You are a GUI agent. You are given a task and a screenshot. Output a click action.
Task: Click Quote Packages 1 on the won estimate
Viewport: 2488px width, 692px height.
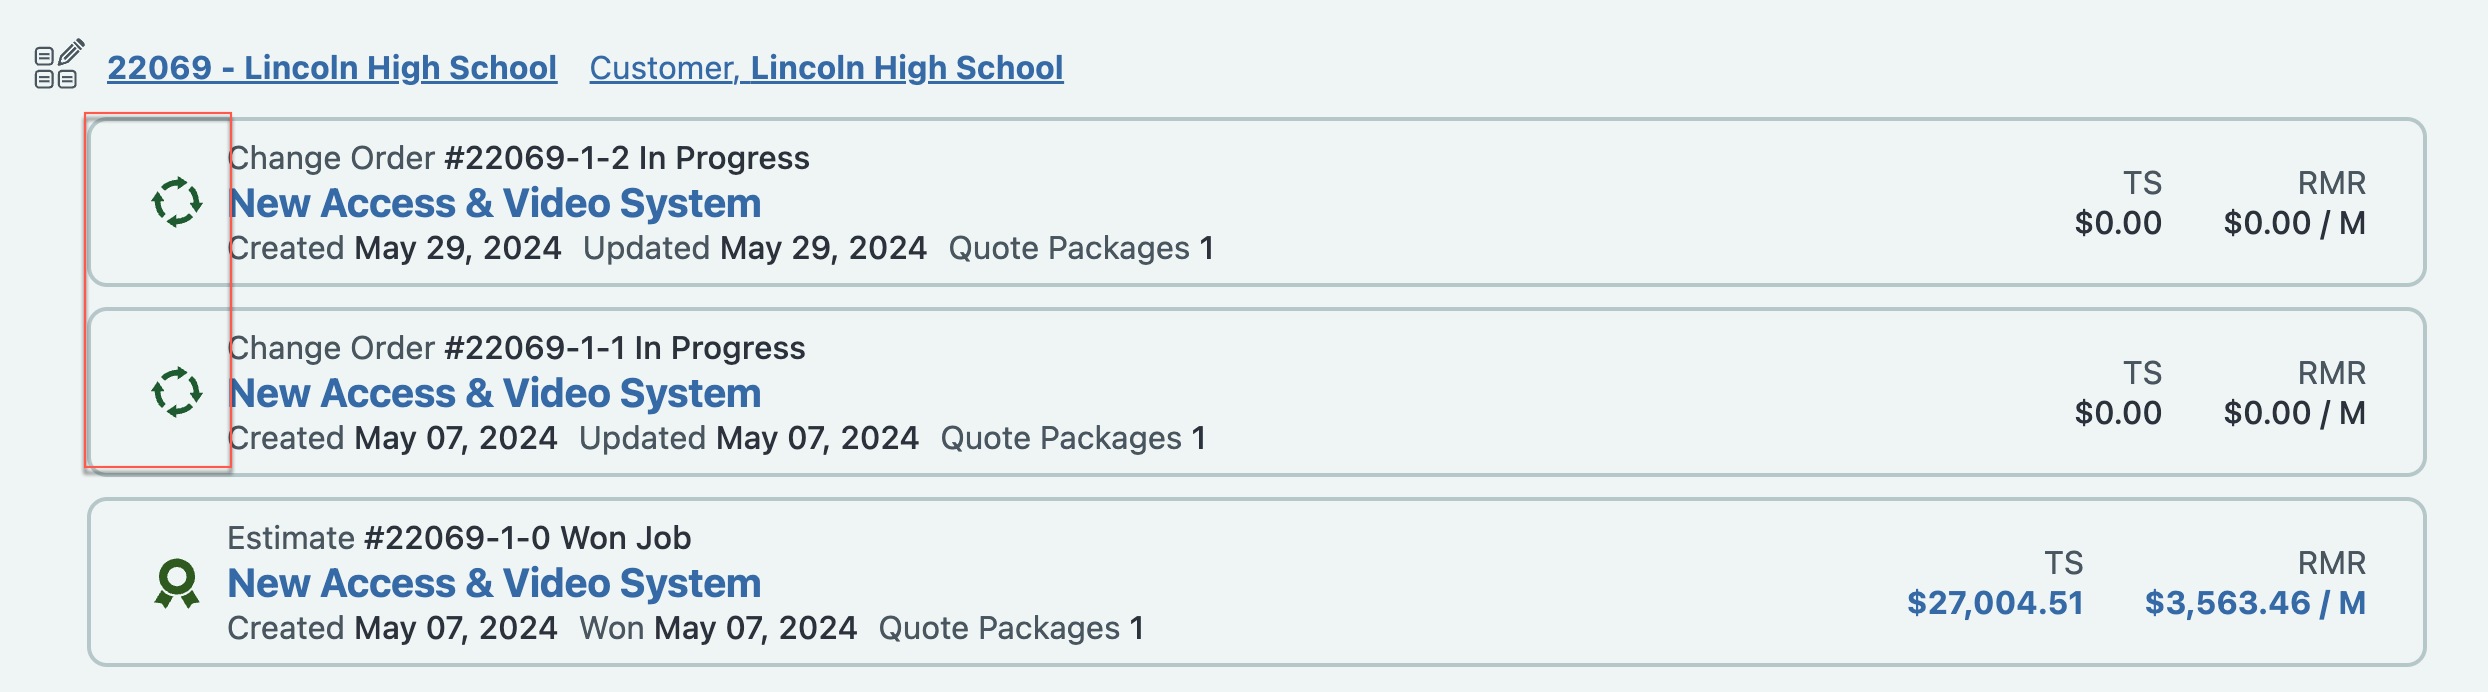(x=1011, y=628)
